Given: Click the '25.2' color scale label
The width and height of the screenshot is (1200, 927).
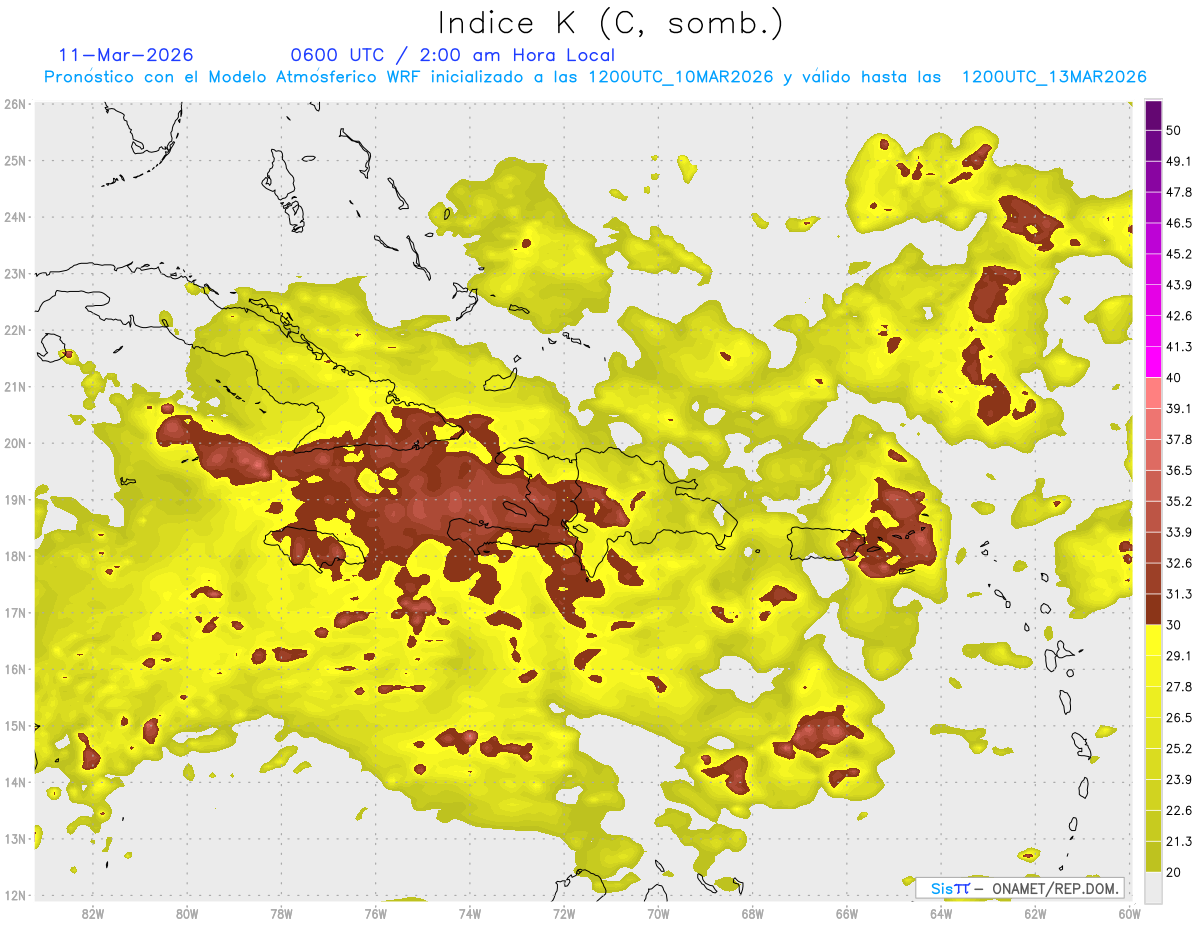Looking at the screenshot, I should (1179, 749).
